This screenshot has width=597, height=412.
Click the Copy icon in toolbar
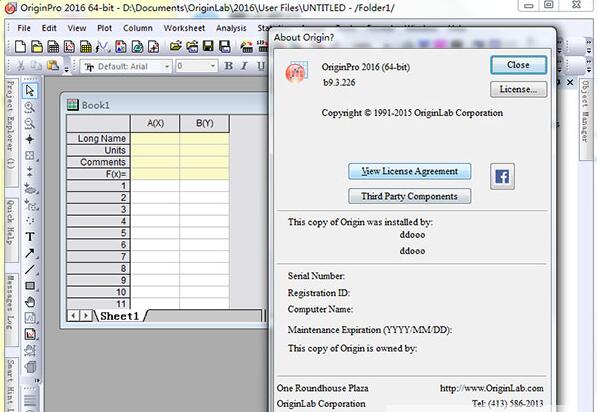[x=36, y=66]
